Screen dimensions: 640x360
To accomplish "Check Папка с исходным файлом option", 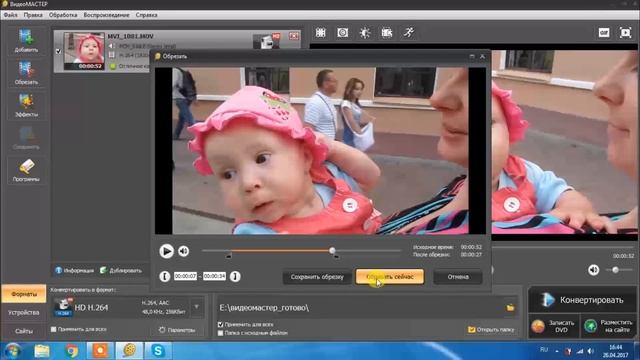I will [x=220, y=333].
